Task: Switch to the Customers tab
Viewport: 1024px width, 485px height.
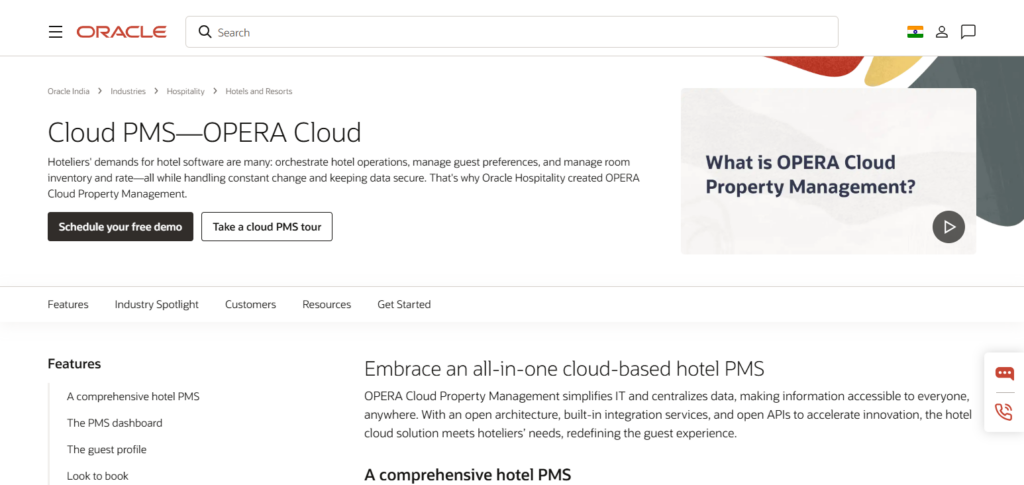Action: pyautogui.click(x=251, y=304)
